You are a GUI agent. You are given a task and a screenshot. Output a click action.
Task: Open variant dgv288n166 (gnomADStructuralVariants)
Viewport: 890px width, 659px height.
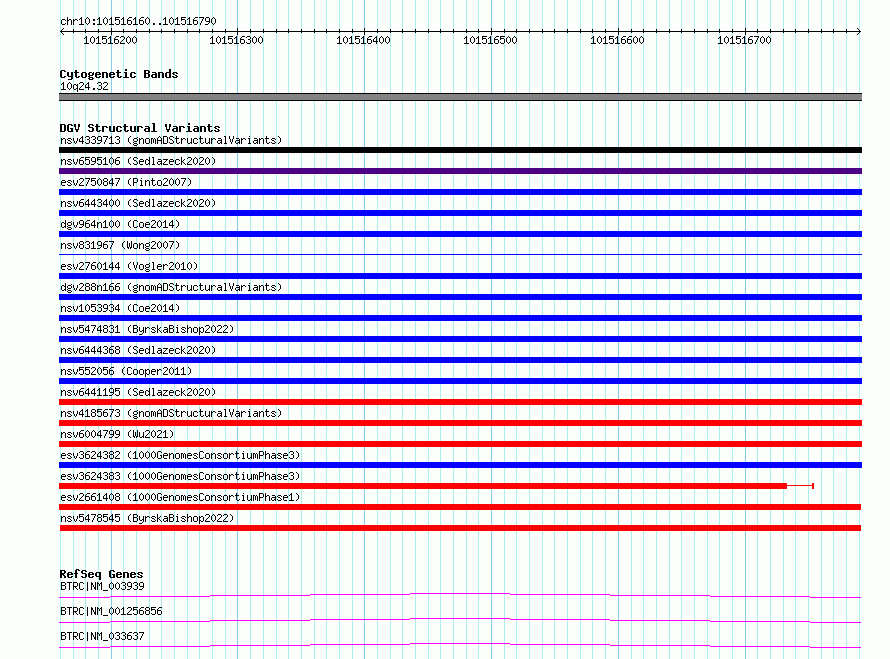point(171,287)
